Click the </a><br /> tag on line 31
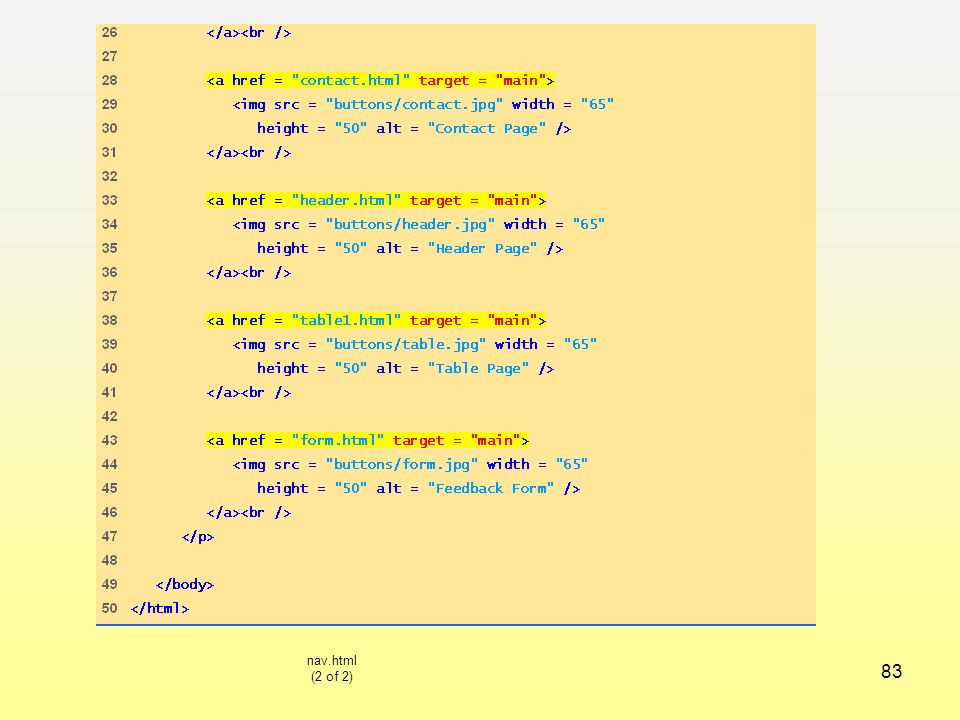 tap(249, 152)
